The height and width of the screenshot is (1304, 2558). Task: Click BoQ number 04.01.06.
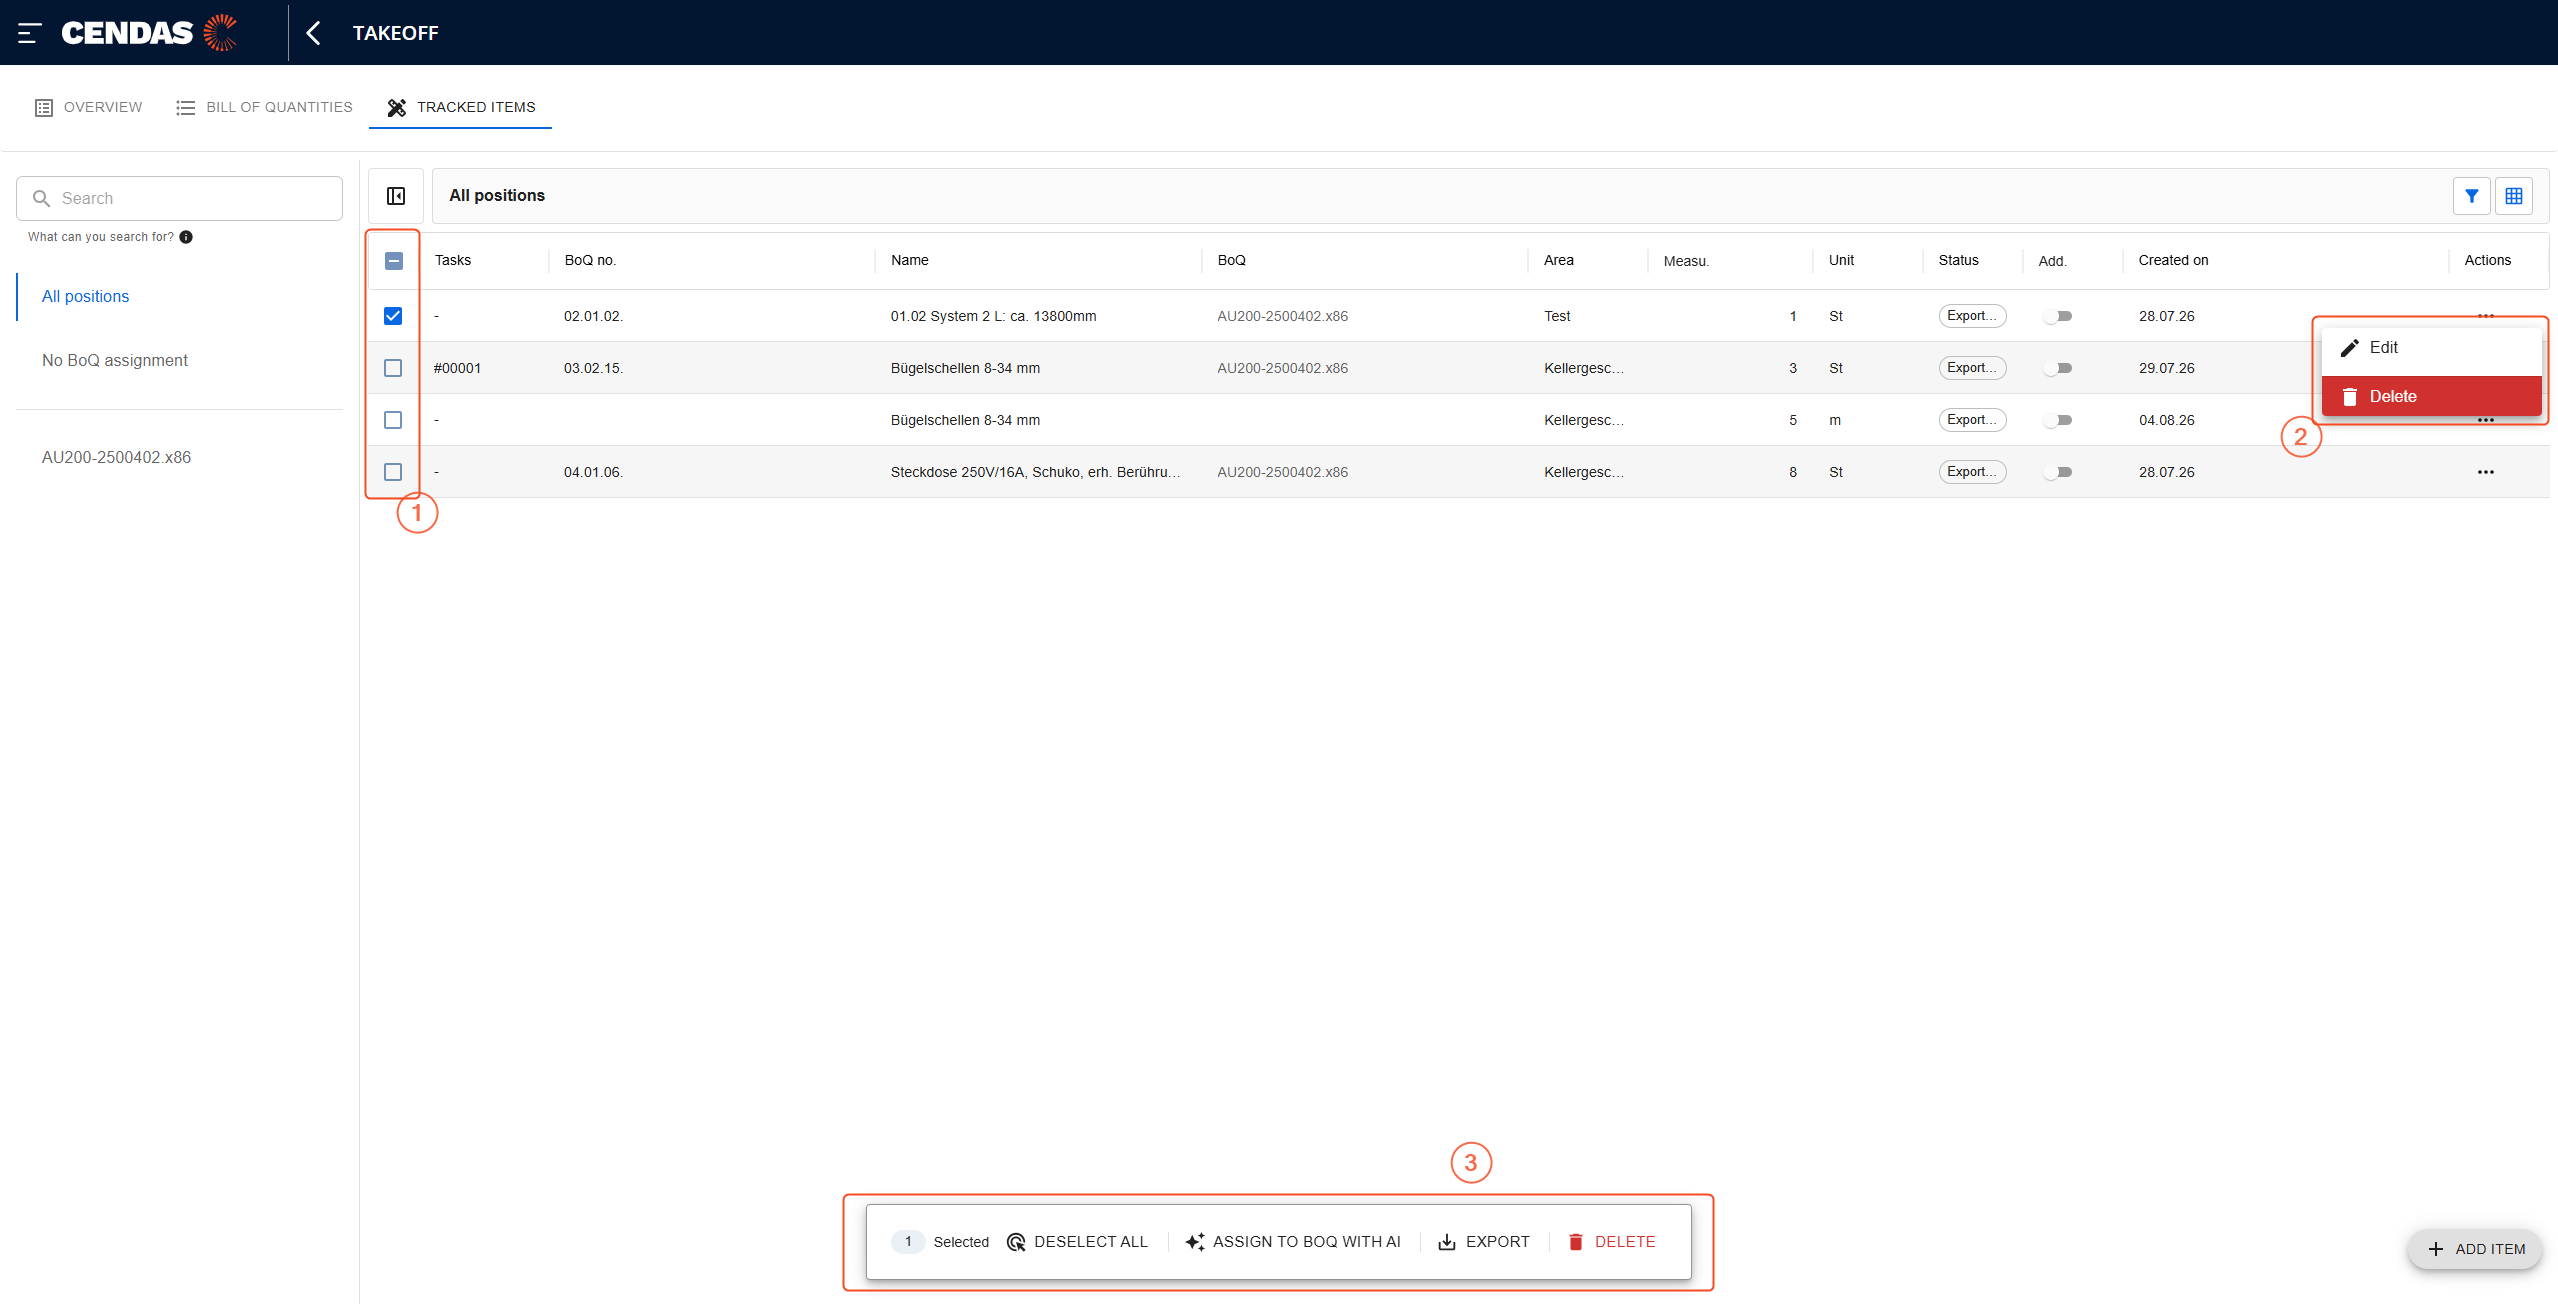pyautogui.click(x=593, y=472)
